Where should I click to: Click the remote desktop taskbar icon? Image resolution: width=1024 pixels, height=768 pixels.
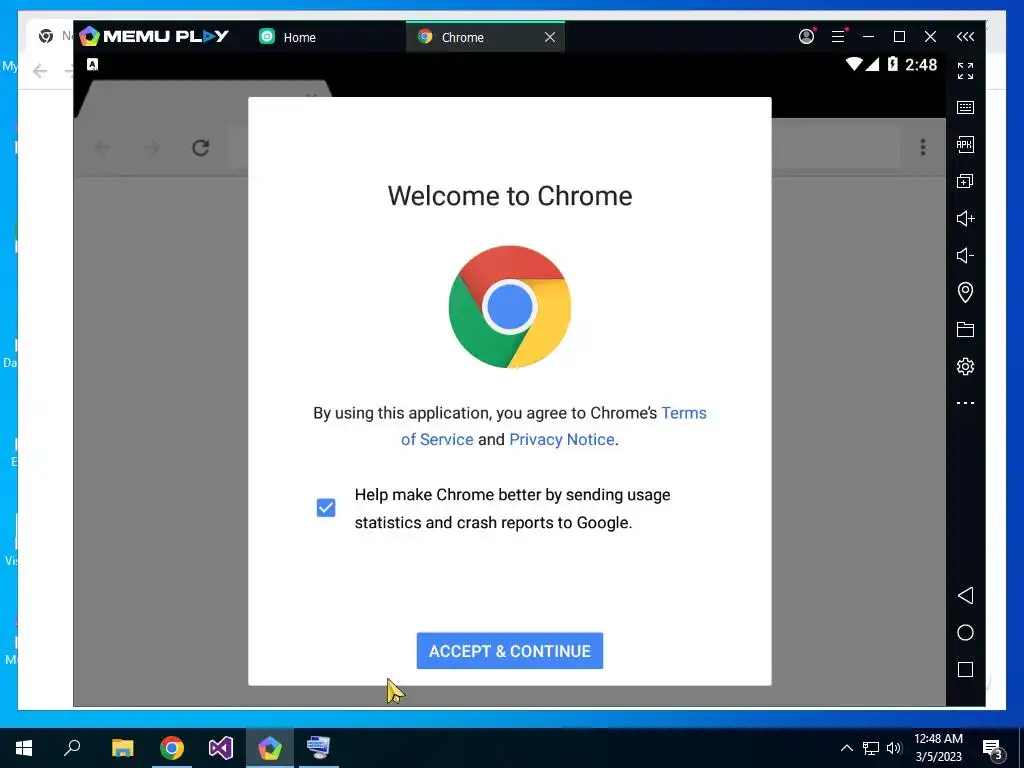319,747
